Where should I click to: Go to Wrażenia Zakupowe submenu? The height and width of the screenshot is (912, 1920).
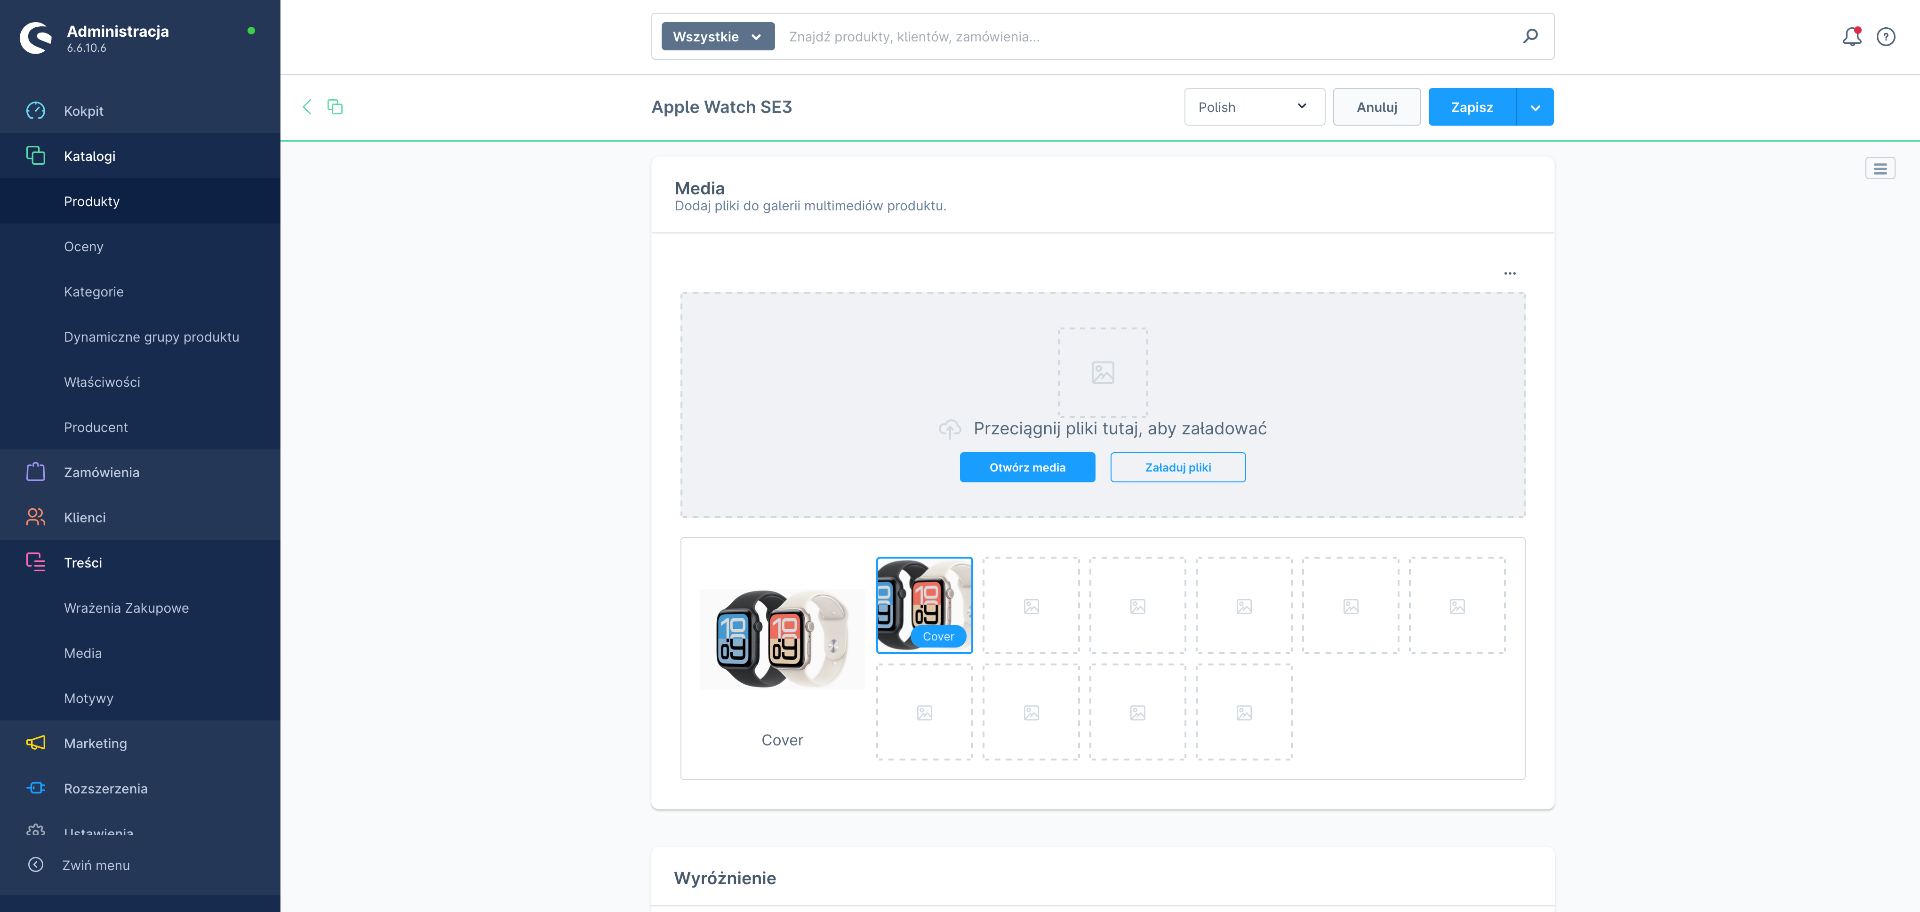pyautogui.click(x=126, y=608)
